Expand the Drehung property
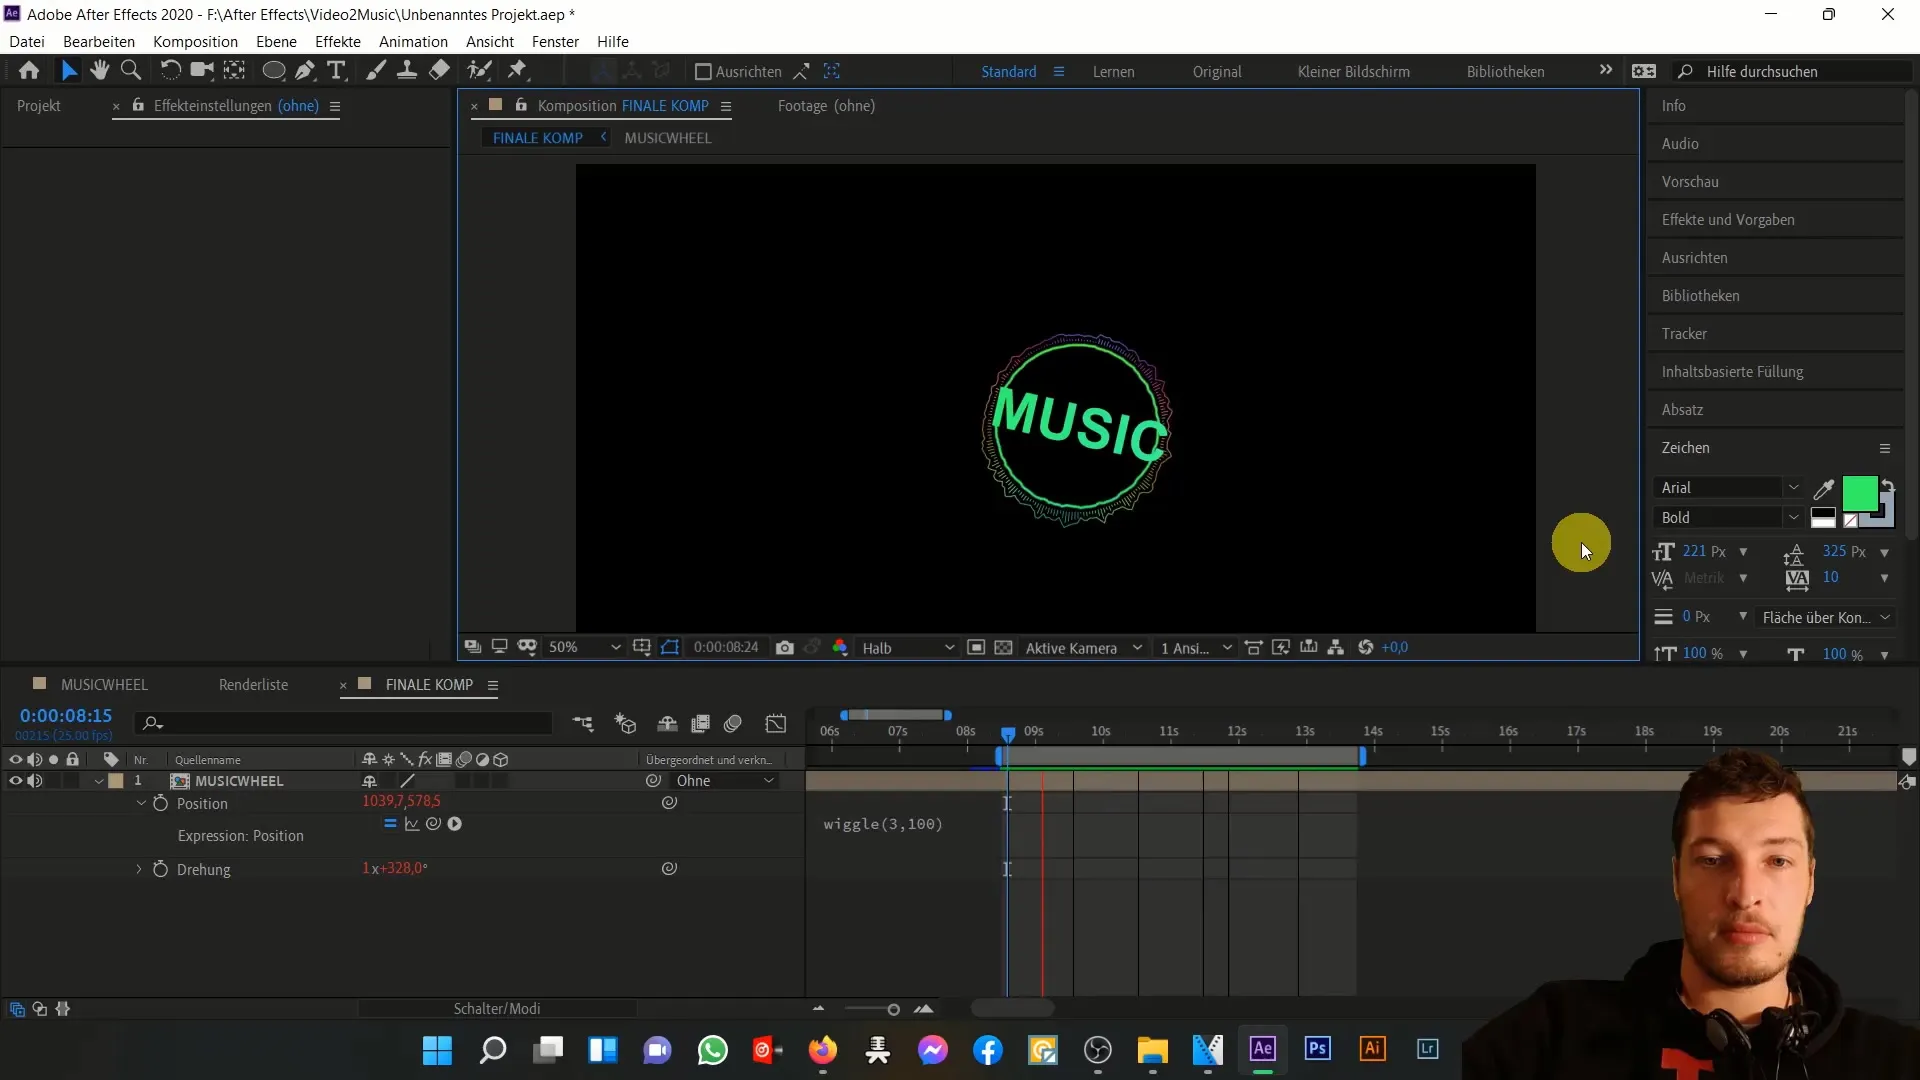1920x1080 pixels. pos(139,869)
